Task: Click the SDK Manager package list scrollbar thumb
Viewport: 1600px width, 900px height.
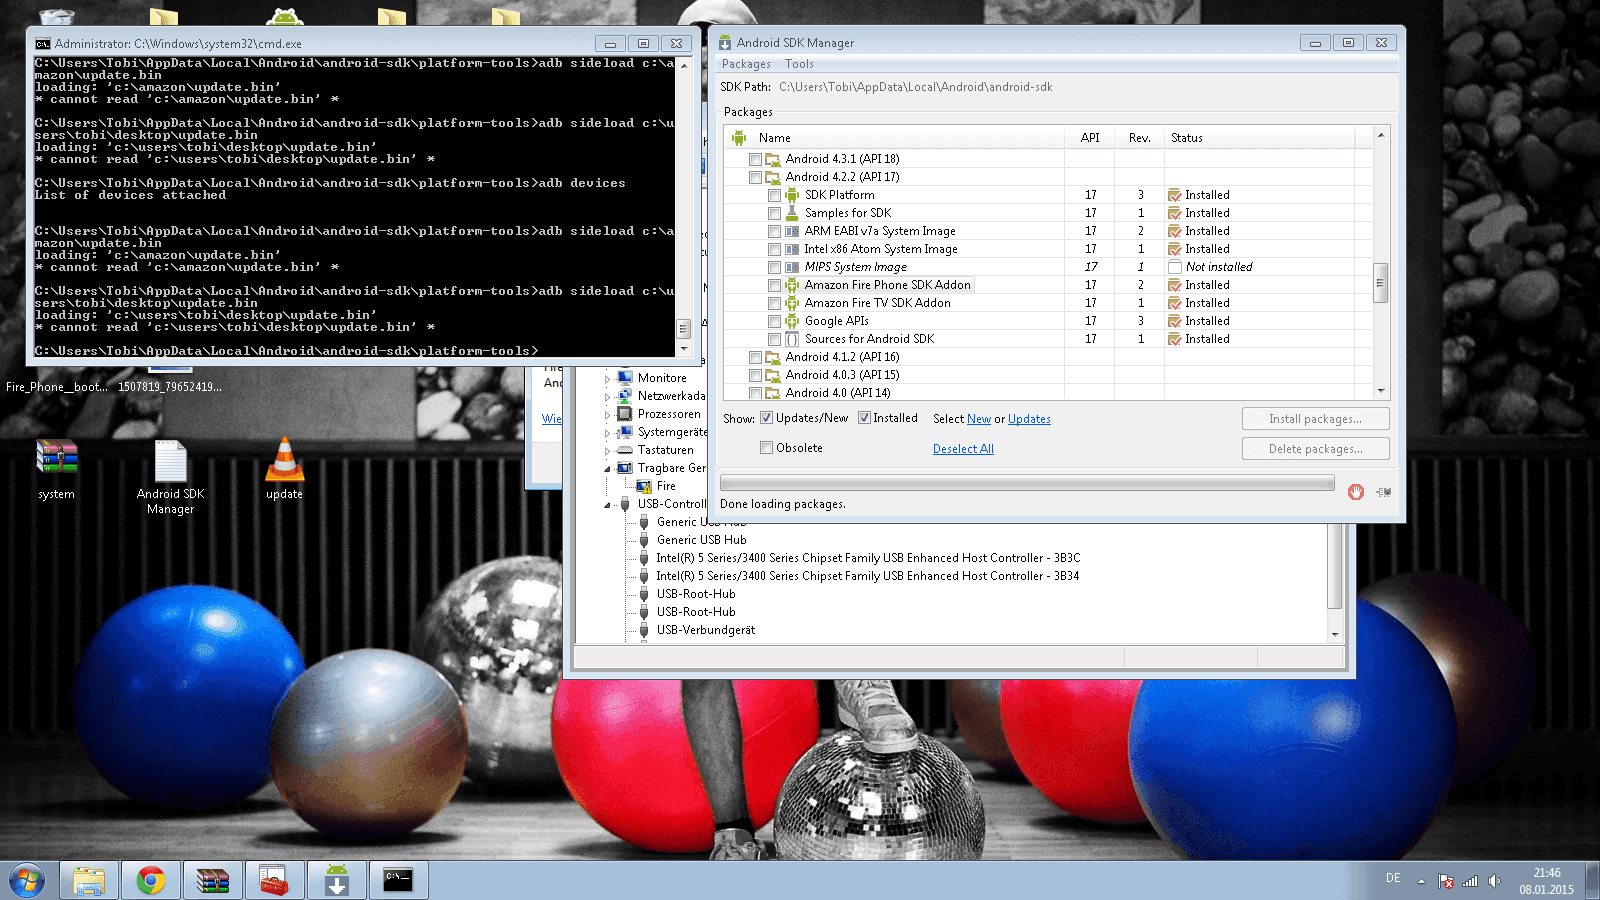Action: 1381,282
